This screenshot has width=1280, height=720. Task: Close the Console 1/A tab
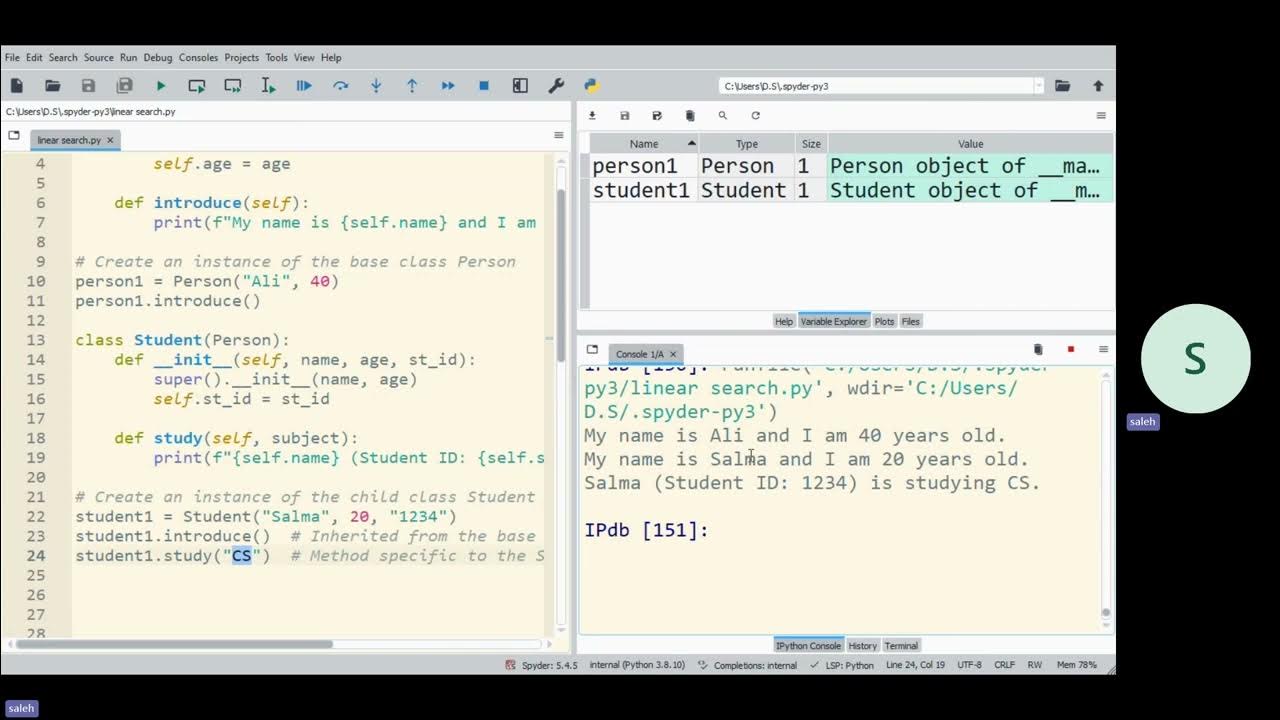click(x=673, y=354)
